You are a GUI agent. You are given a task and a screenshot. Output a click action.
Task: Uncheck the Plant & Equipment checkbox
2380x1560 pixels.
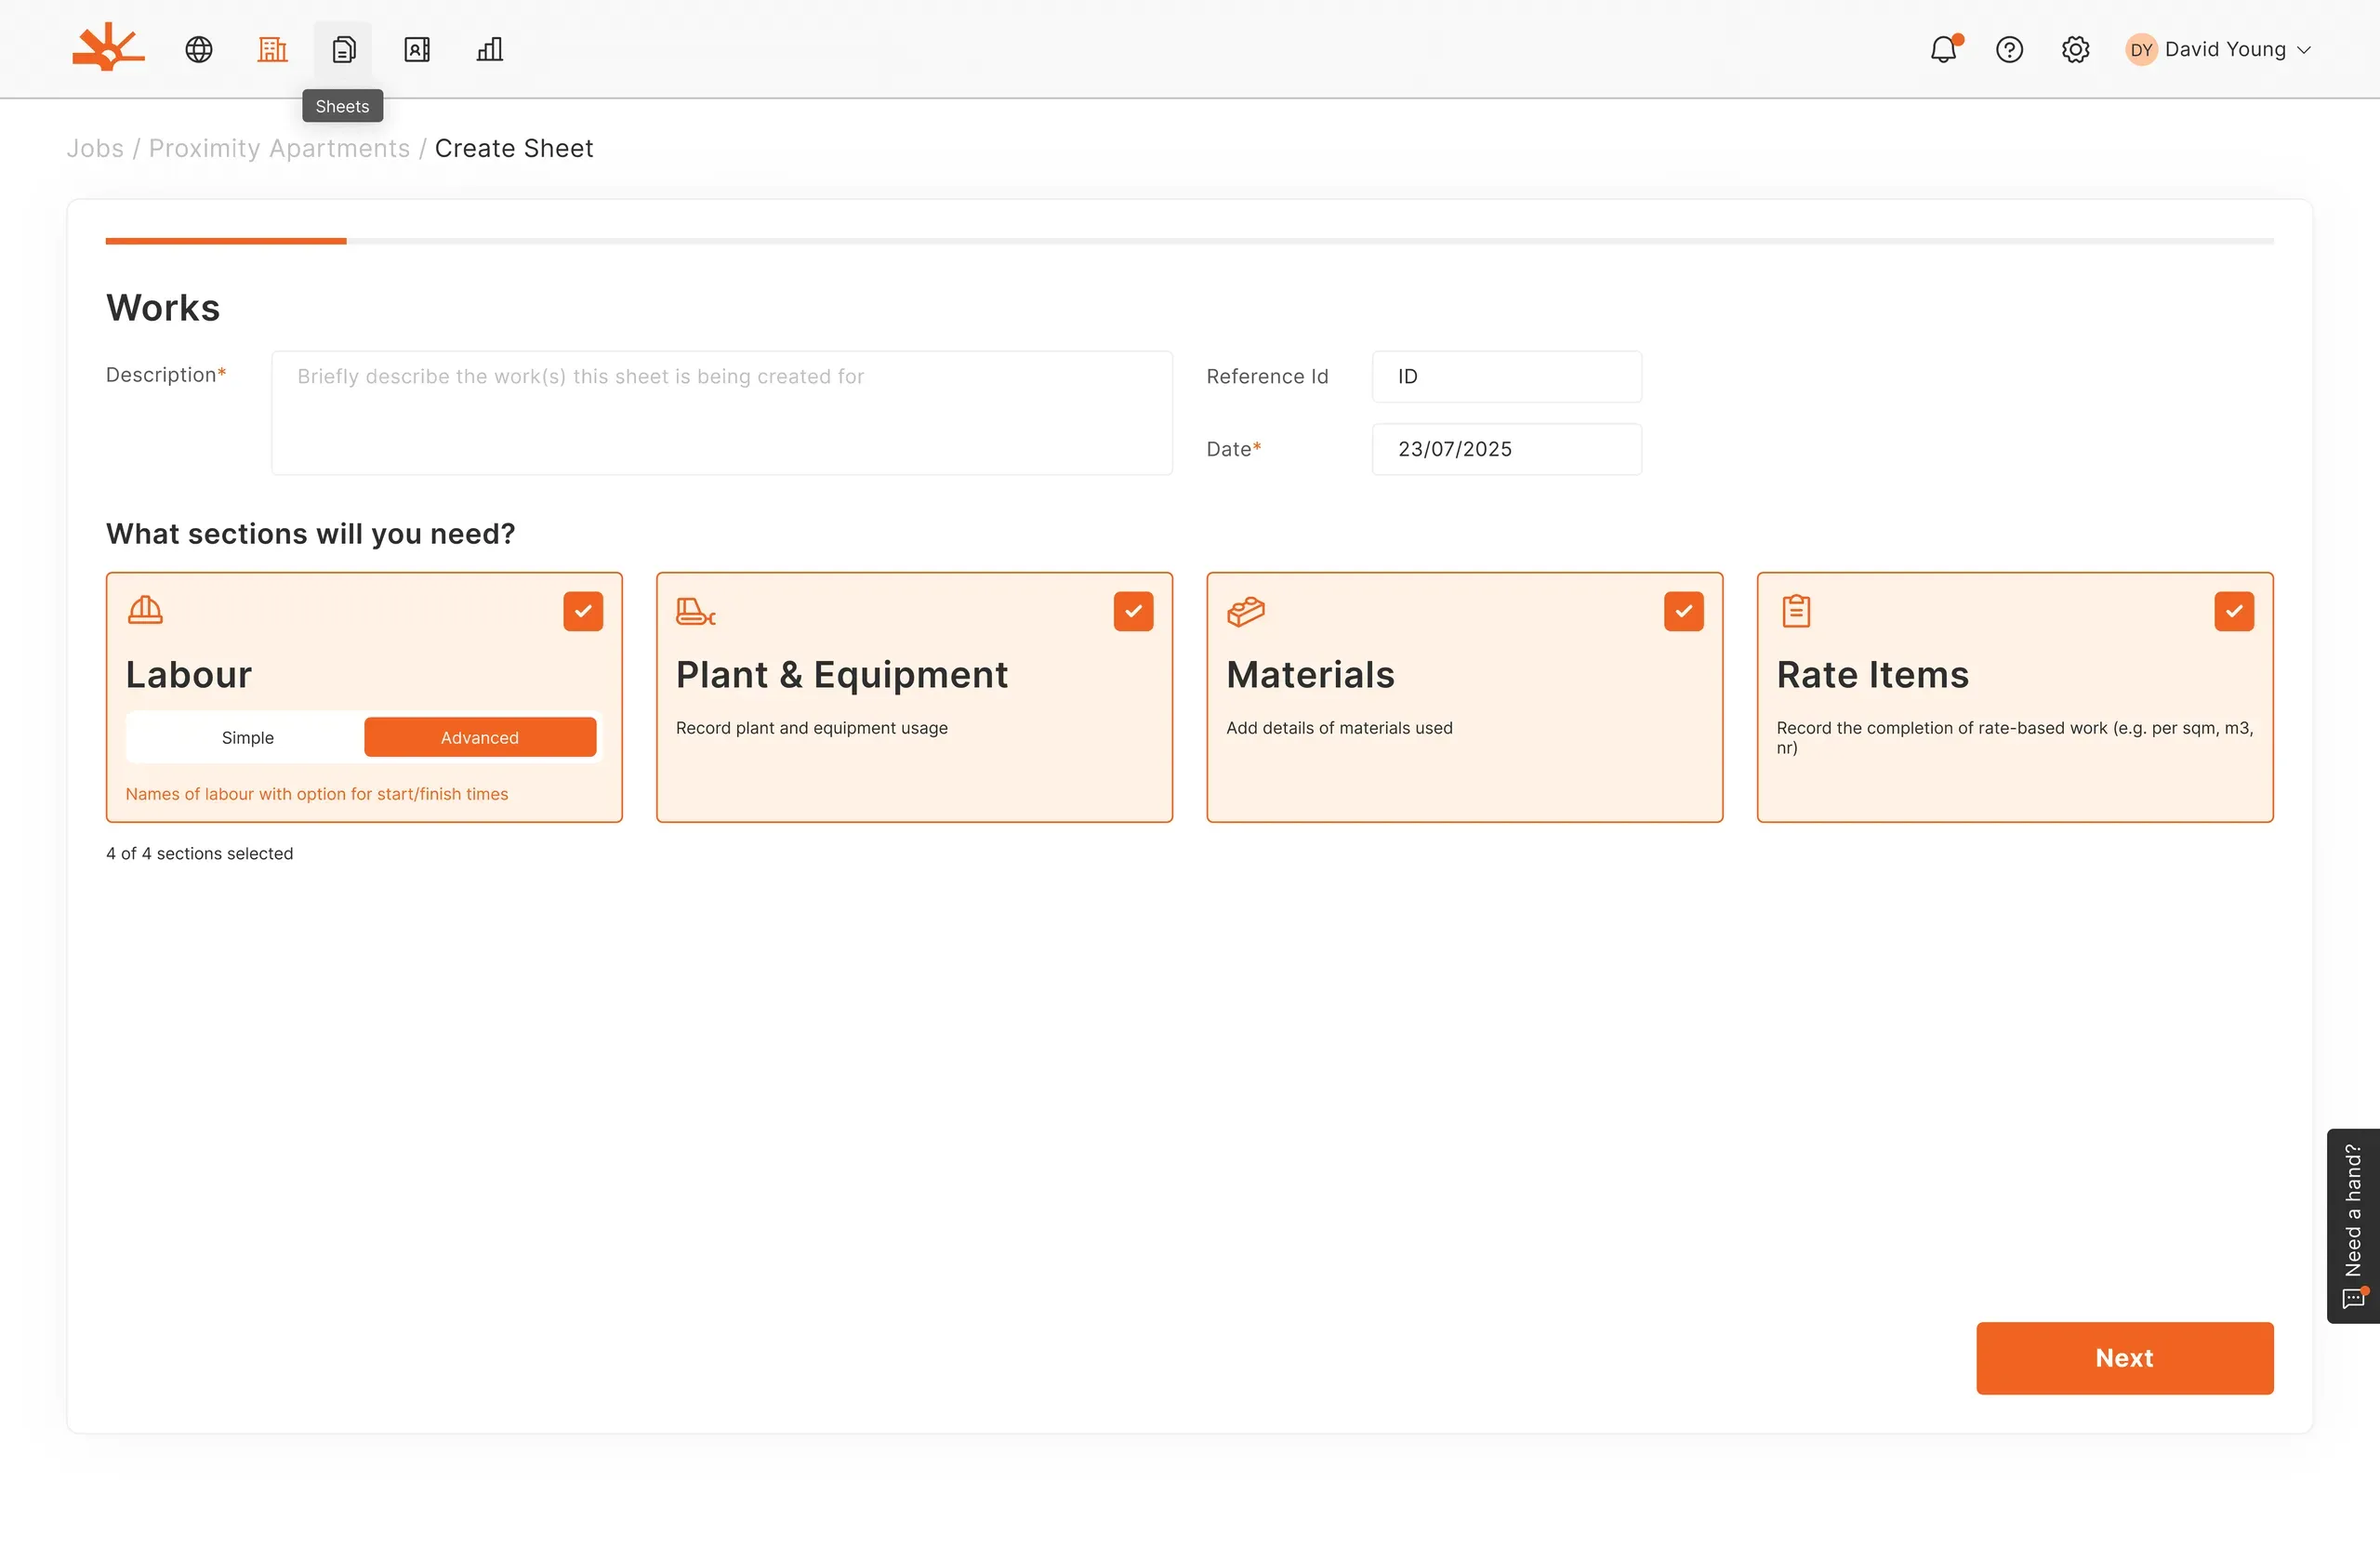1133,611
